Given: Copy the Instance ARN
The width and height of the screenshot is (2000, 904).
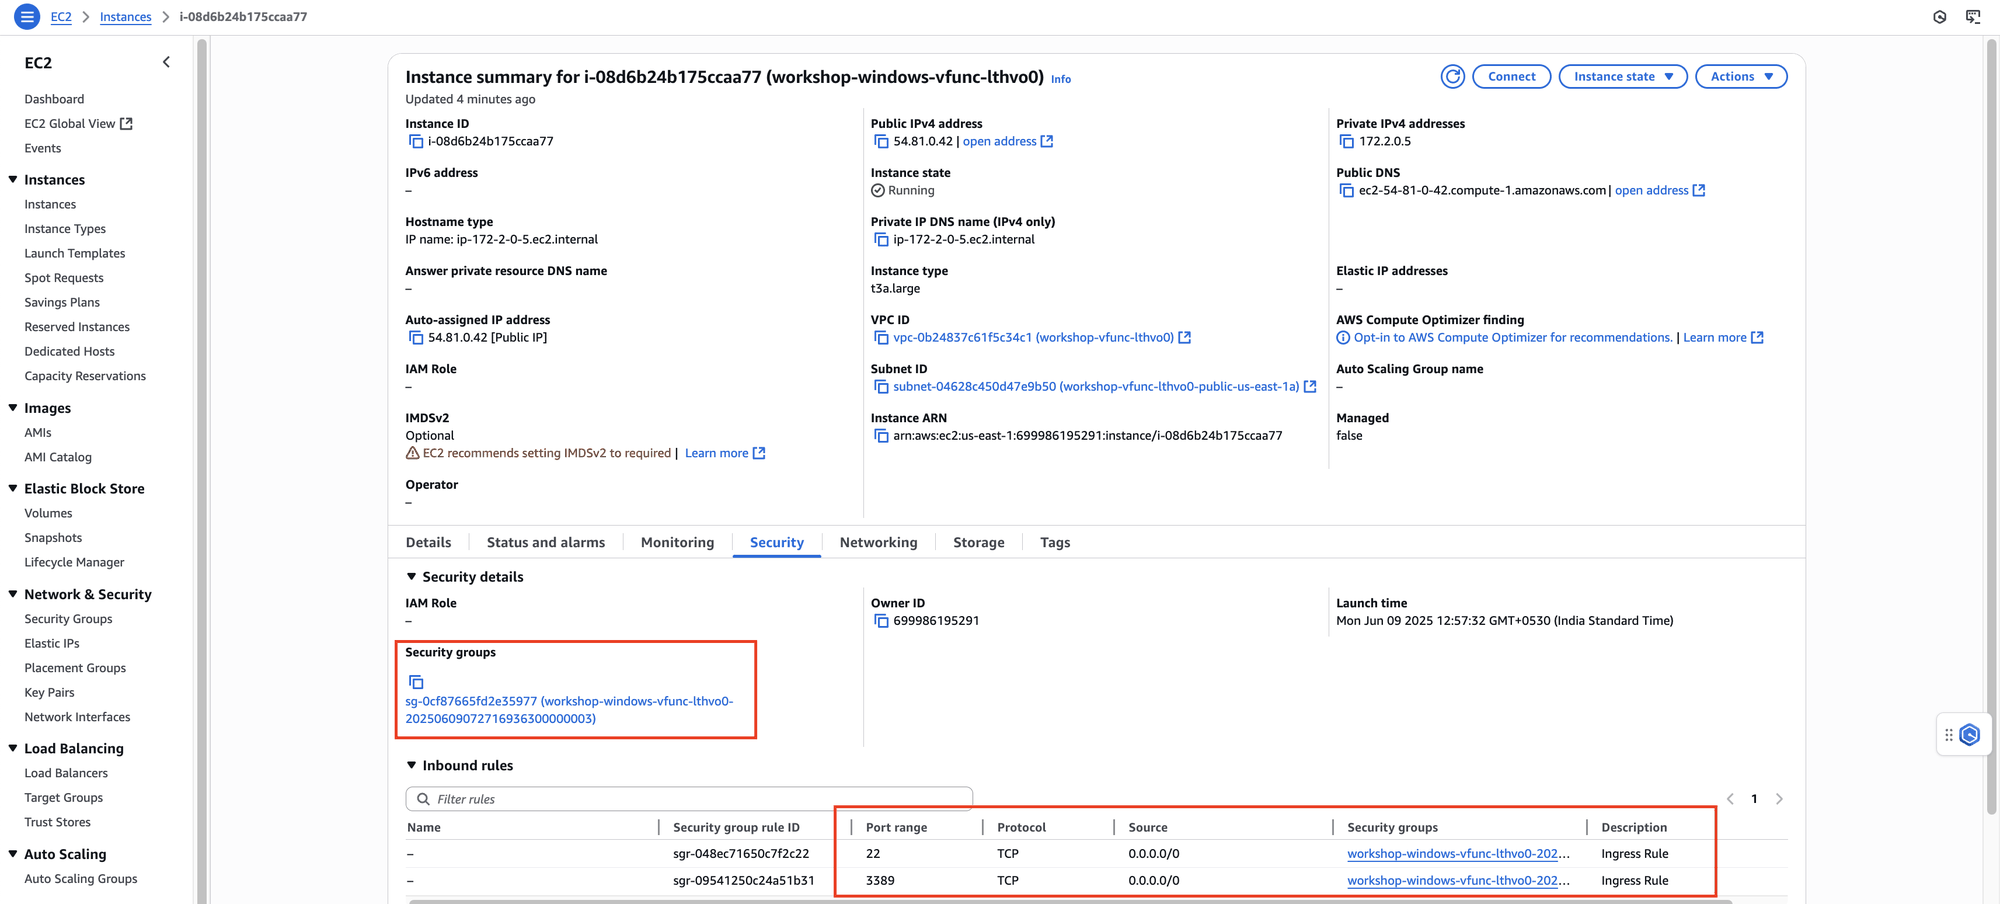Looking at the screenshot, I should tap(881, 436).
